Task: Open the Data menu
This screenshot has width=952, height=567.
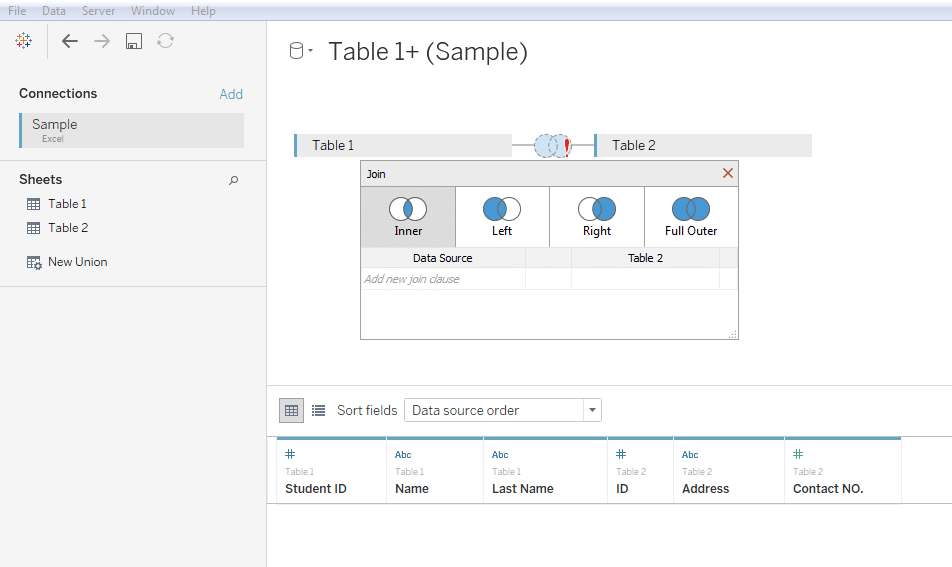Action: (54, 11)
